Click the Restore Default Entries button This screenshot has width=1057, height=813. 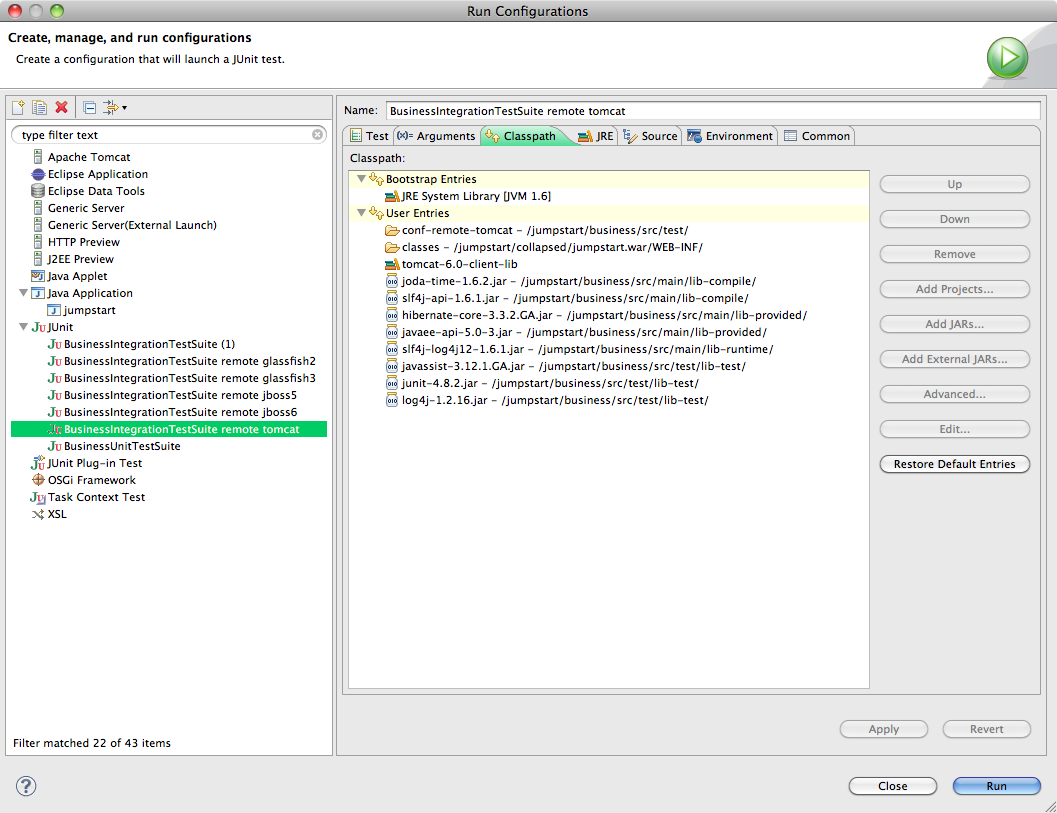pos(955,464)
